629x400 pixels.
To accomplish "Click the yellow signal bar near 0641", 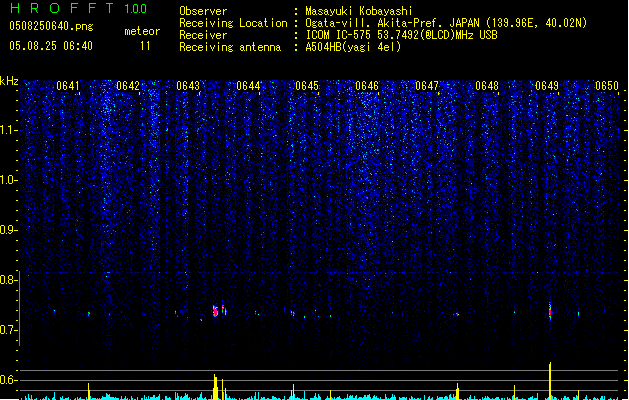I will pyautogui.click(x=89, y=391).
